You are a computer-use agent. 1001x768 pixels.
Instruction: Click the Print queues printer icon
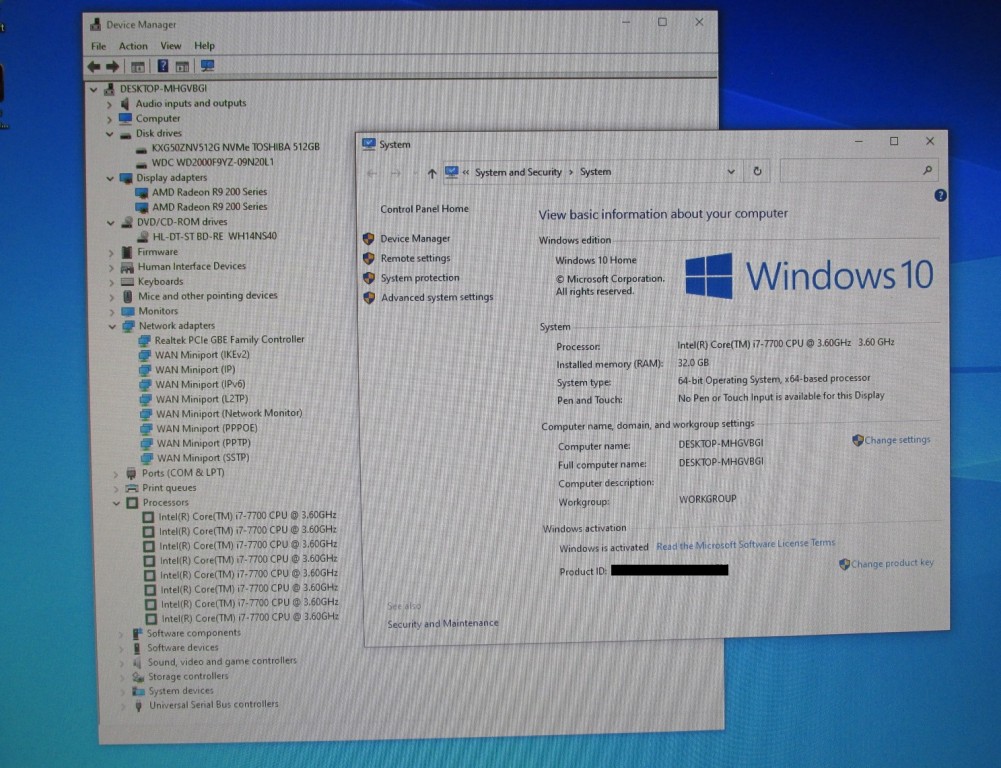coord(132,488)
